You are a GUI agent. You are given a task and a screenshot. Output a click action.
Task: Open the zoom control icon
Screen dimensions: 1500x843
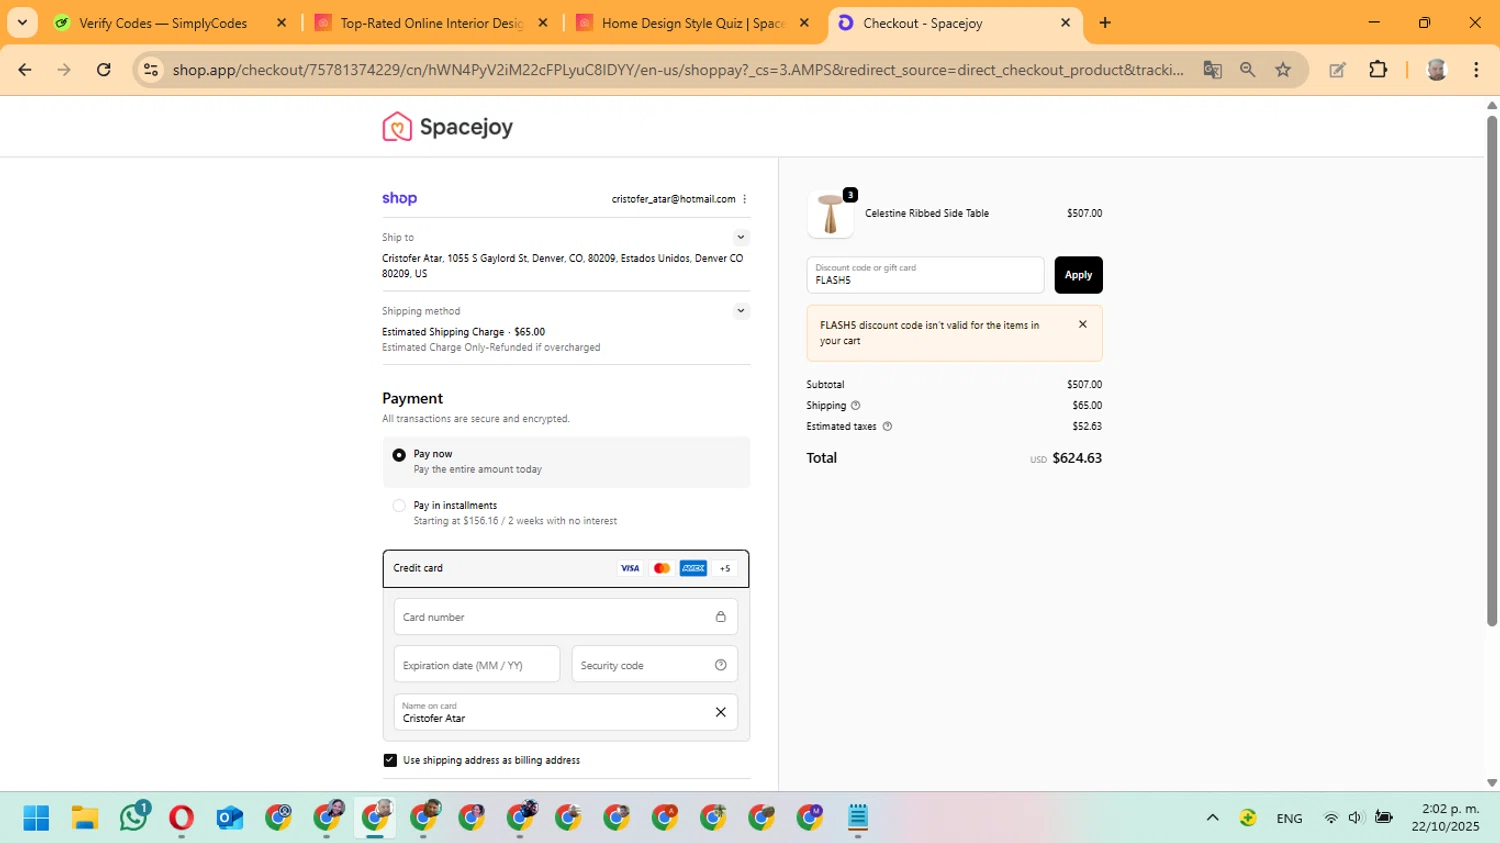tap(1247, 70)
